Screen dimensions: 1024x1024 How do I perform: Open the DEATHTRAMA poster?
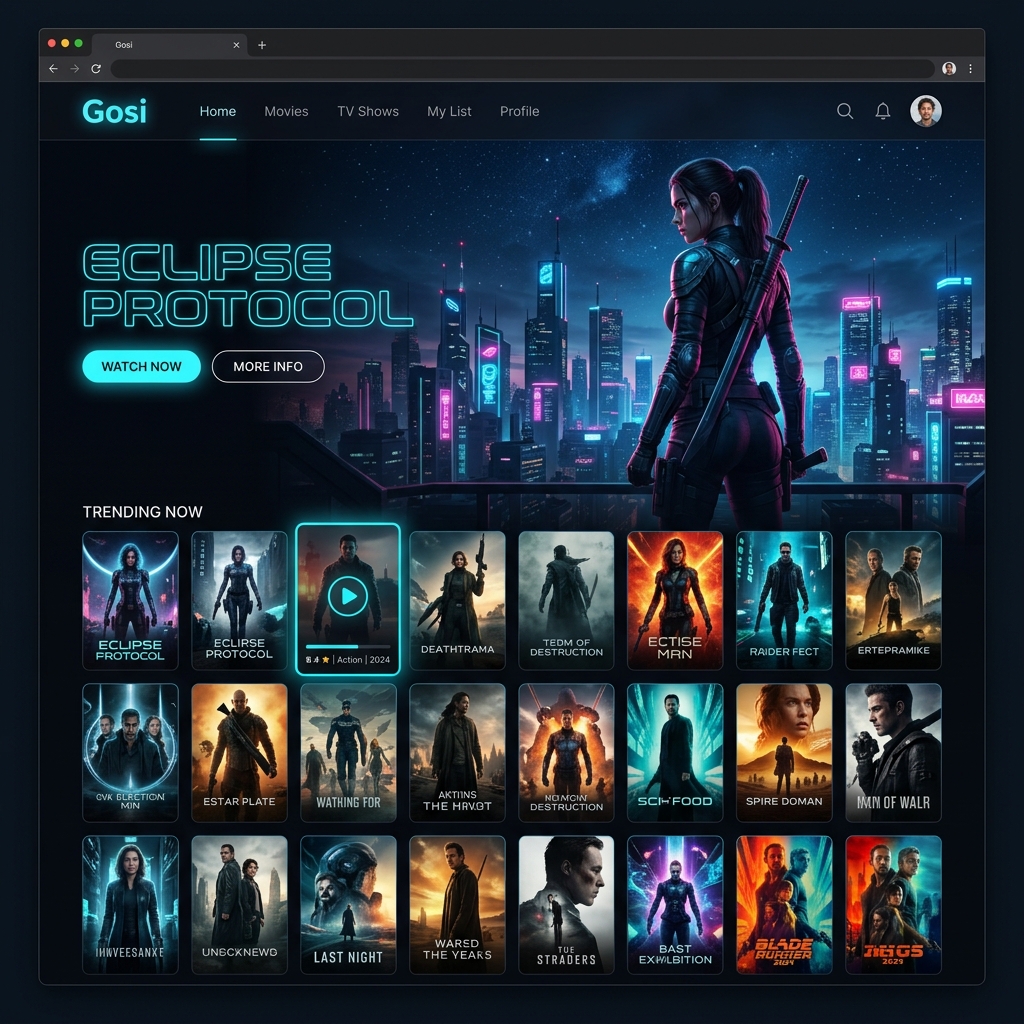click(457, 601)
